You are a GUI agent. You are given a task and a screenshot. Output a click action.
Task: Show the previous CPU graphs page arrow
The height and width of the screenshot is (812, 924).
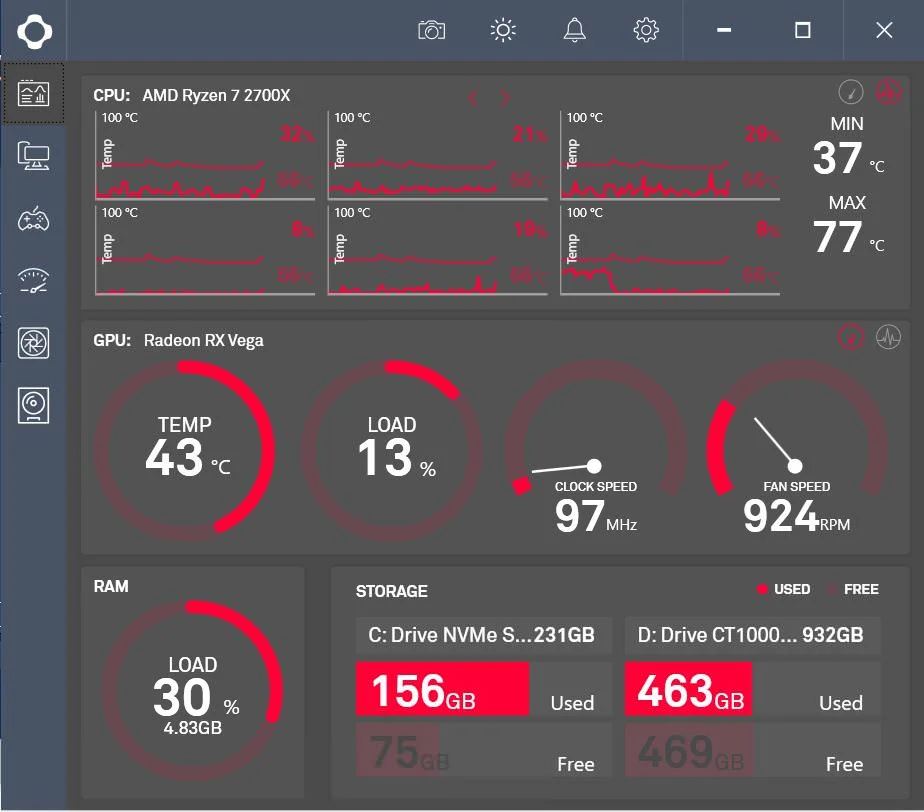(x=473, y=98)
